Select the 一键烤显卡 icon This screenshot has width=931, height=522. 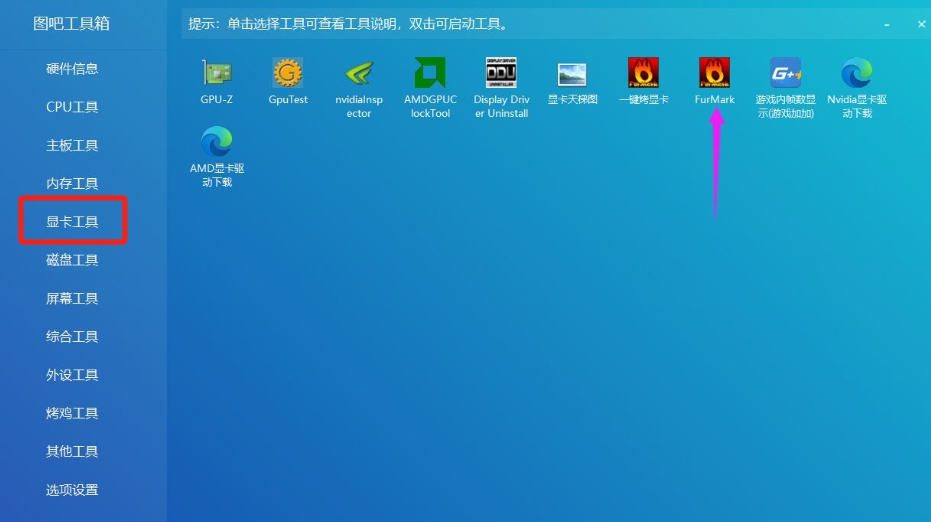click(643, 74)
